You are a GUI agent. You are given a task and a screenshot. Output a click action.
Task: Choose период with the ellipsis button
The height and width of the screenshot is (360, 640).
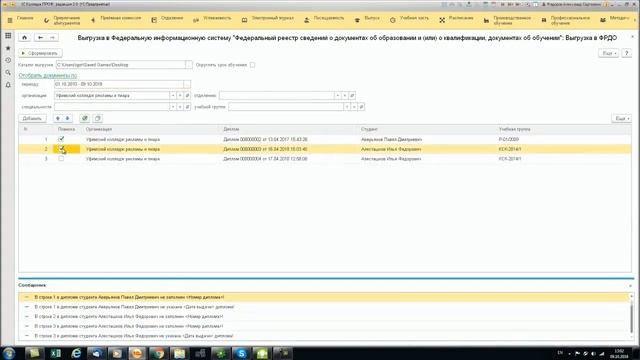click(x=187, y=84)
